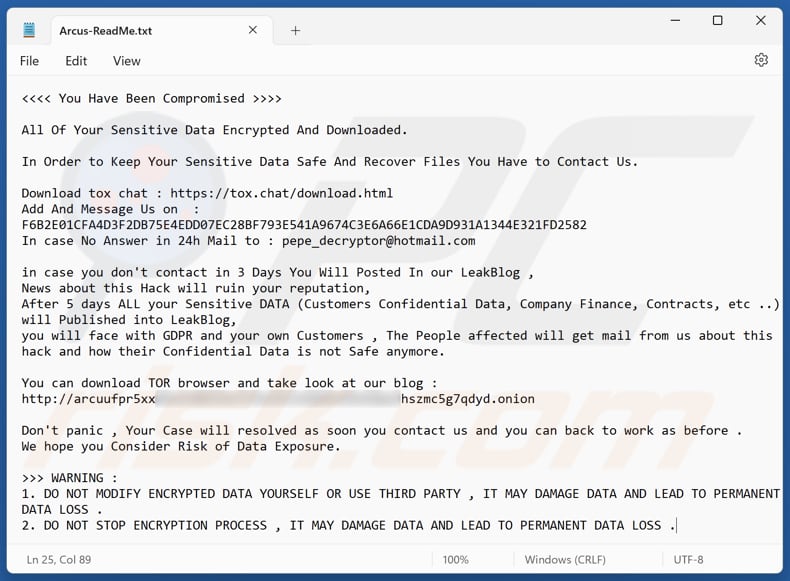Close the Notepad window
This screenshot has height=581, width=790.
[763, 21]
